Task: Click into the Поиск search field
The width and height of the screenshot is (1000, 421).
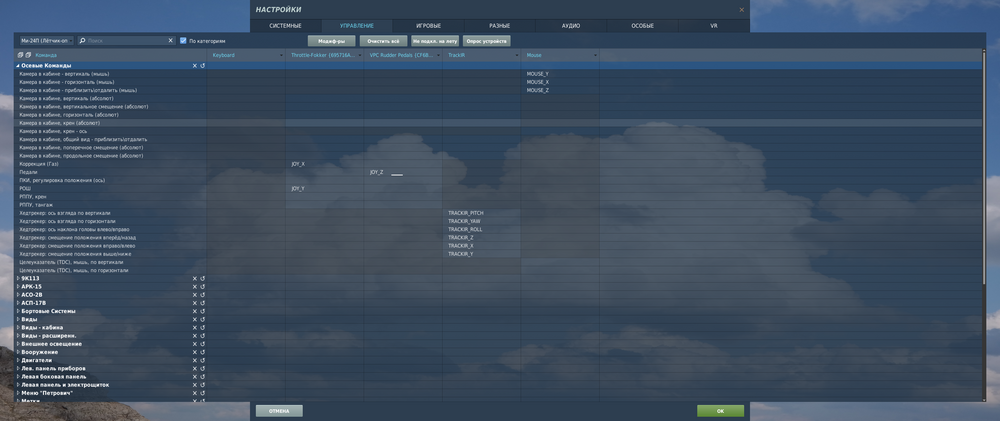Action: (126, 41)
